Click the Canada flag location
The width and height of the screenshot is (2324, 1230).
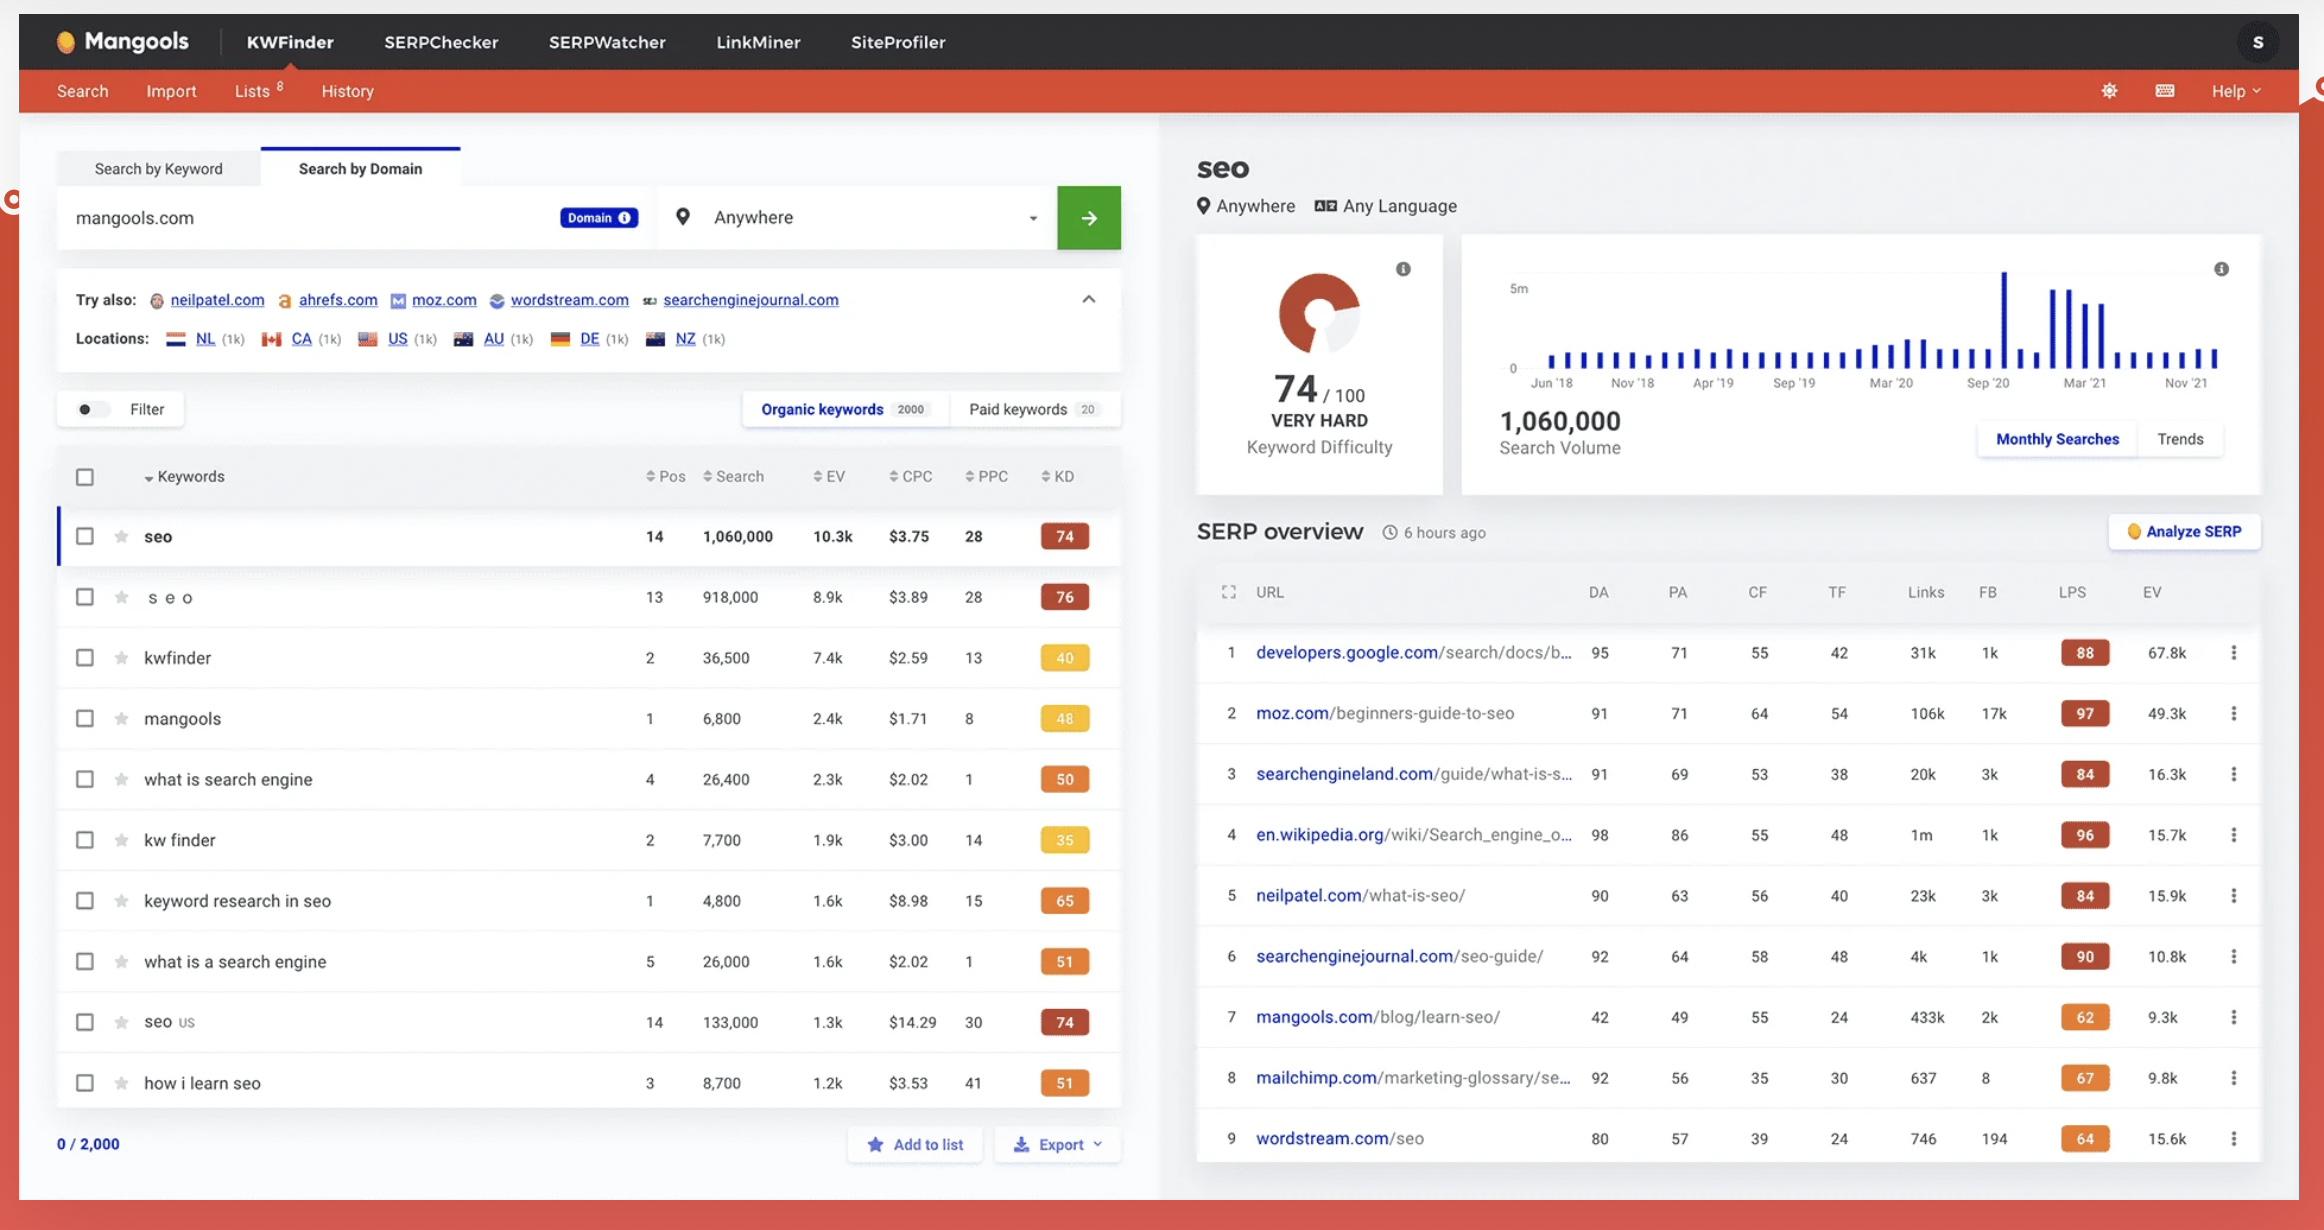click(271, 339)
